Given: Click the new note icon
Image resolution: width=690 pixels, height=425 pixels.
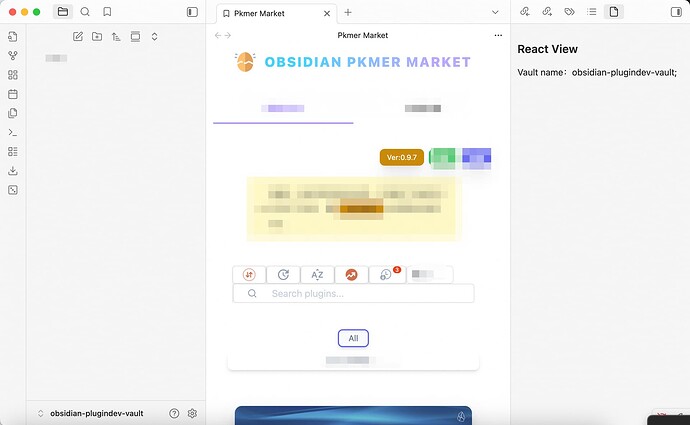Looking at the screenshot, I should (78, 37).
